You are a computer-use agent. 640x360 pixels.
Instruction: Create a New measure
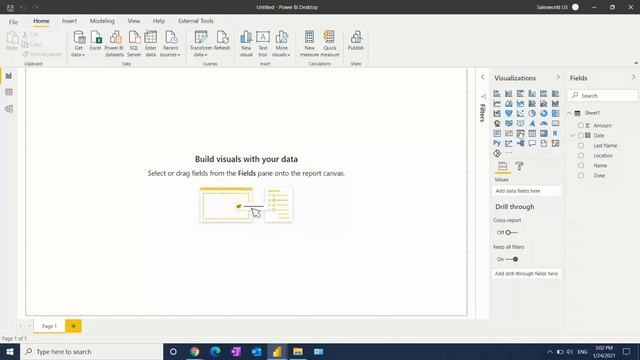click(309, 43)
